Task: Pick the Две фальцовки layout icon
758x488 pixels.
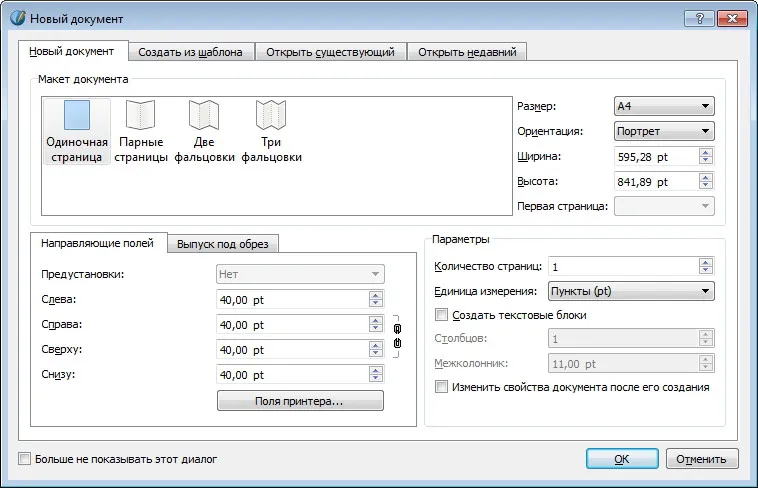Action: 204,115
